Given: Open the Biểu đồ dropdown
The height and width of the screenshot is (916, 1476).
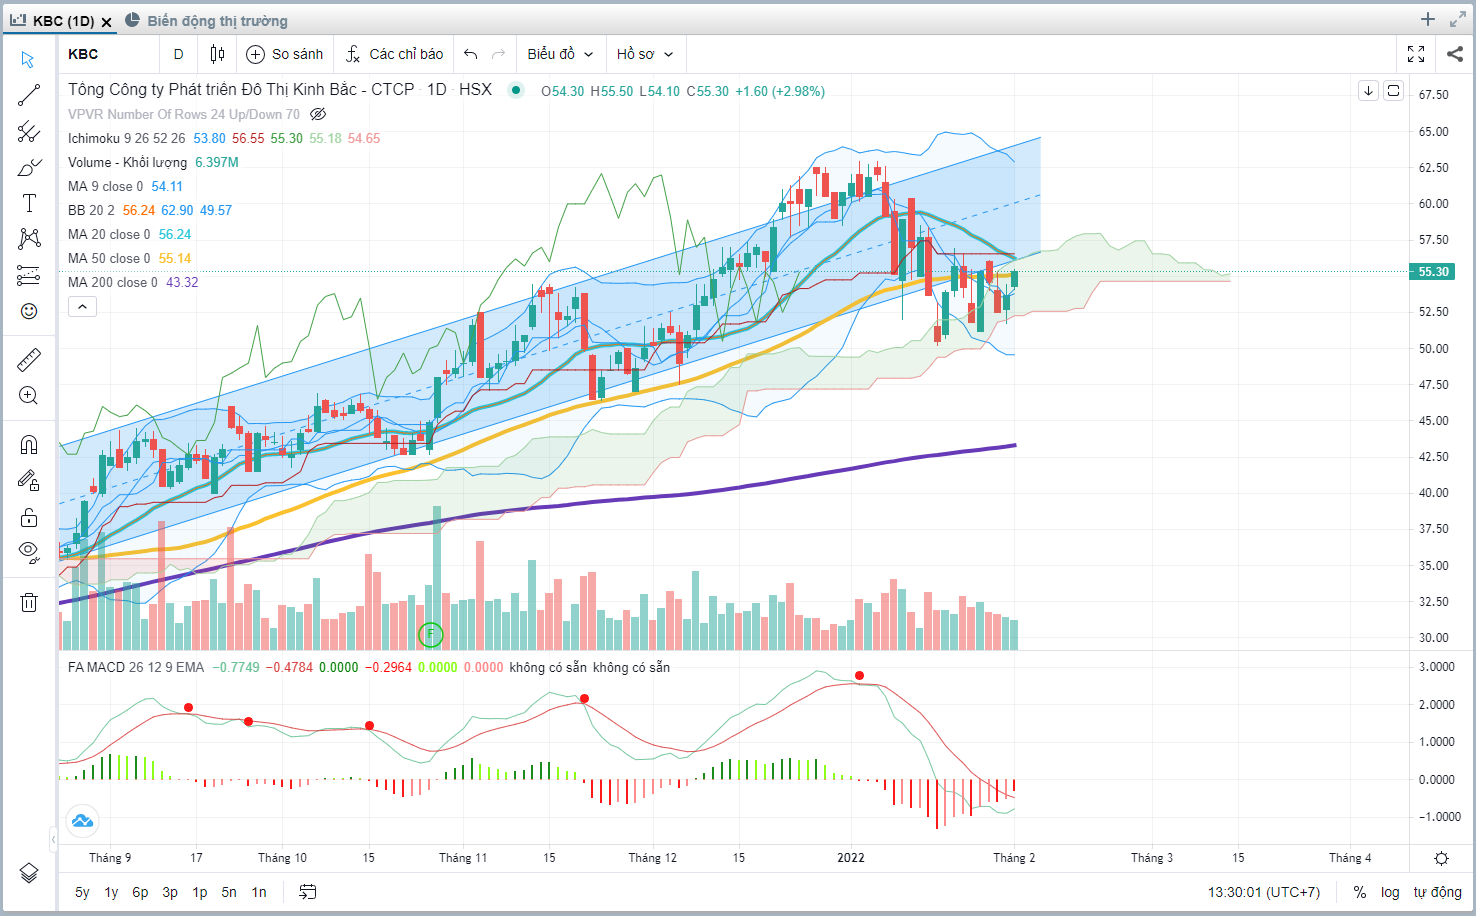Looking at the screenshot, I should pos(560,54).
